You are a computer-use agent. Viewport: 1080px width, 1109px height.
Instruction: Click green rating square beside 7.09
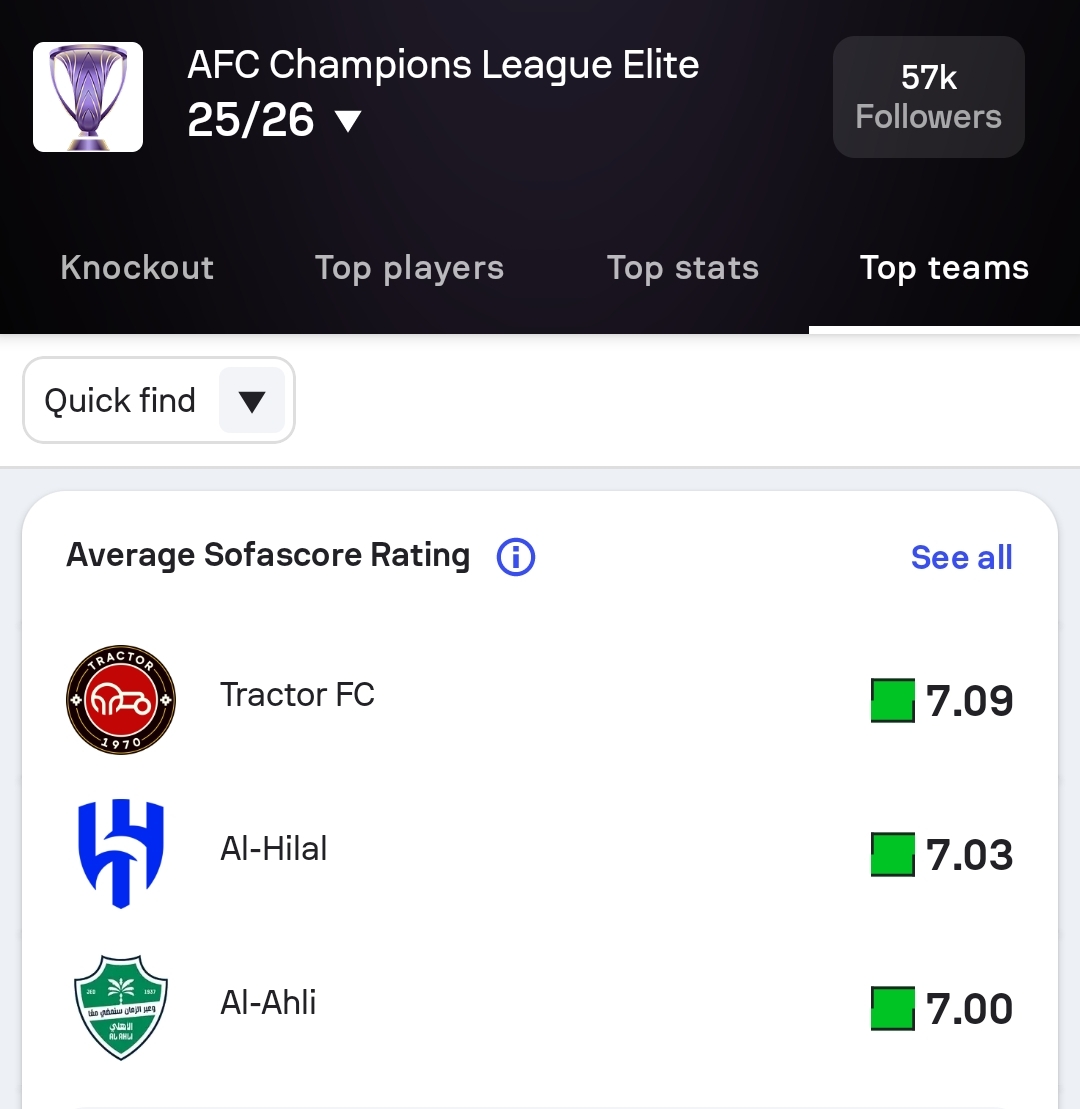(x=892, y=700)
